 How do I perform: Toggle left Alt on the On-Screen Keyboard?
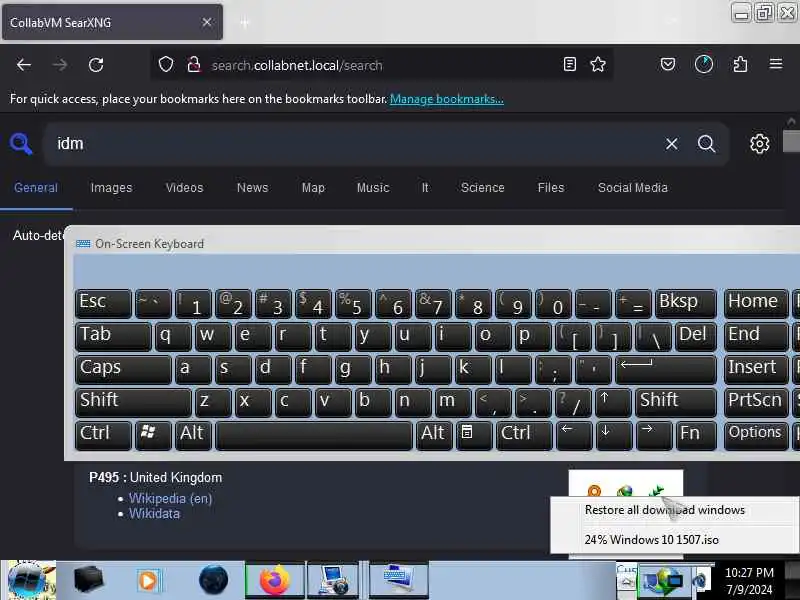[x=193, y=436]
